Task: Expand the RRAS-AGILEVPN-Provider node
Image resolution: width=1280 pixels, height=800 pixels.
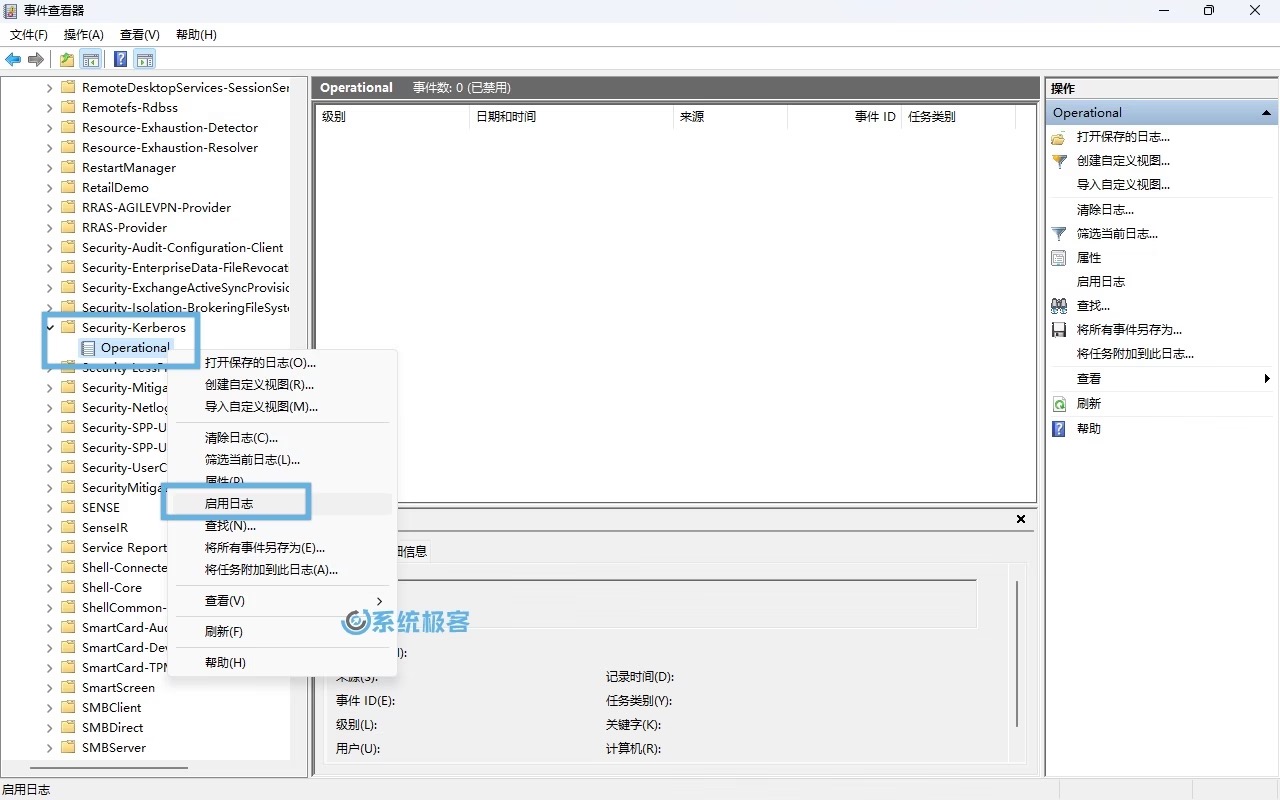Action: 49,208
